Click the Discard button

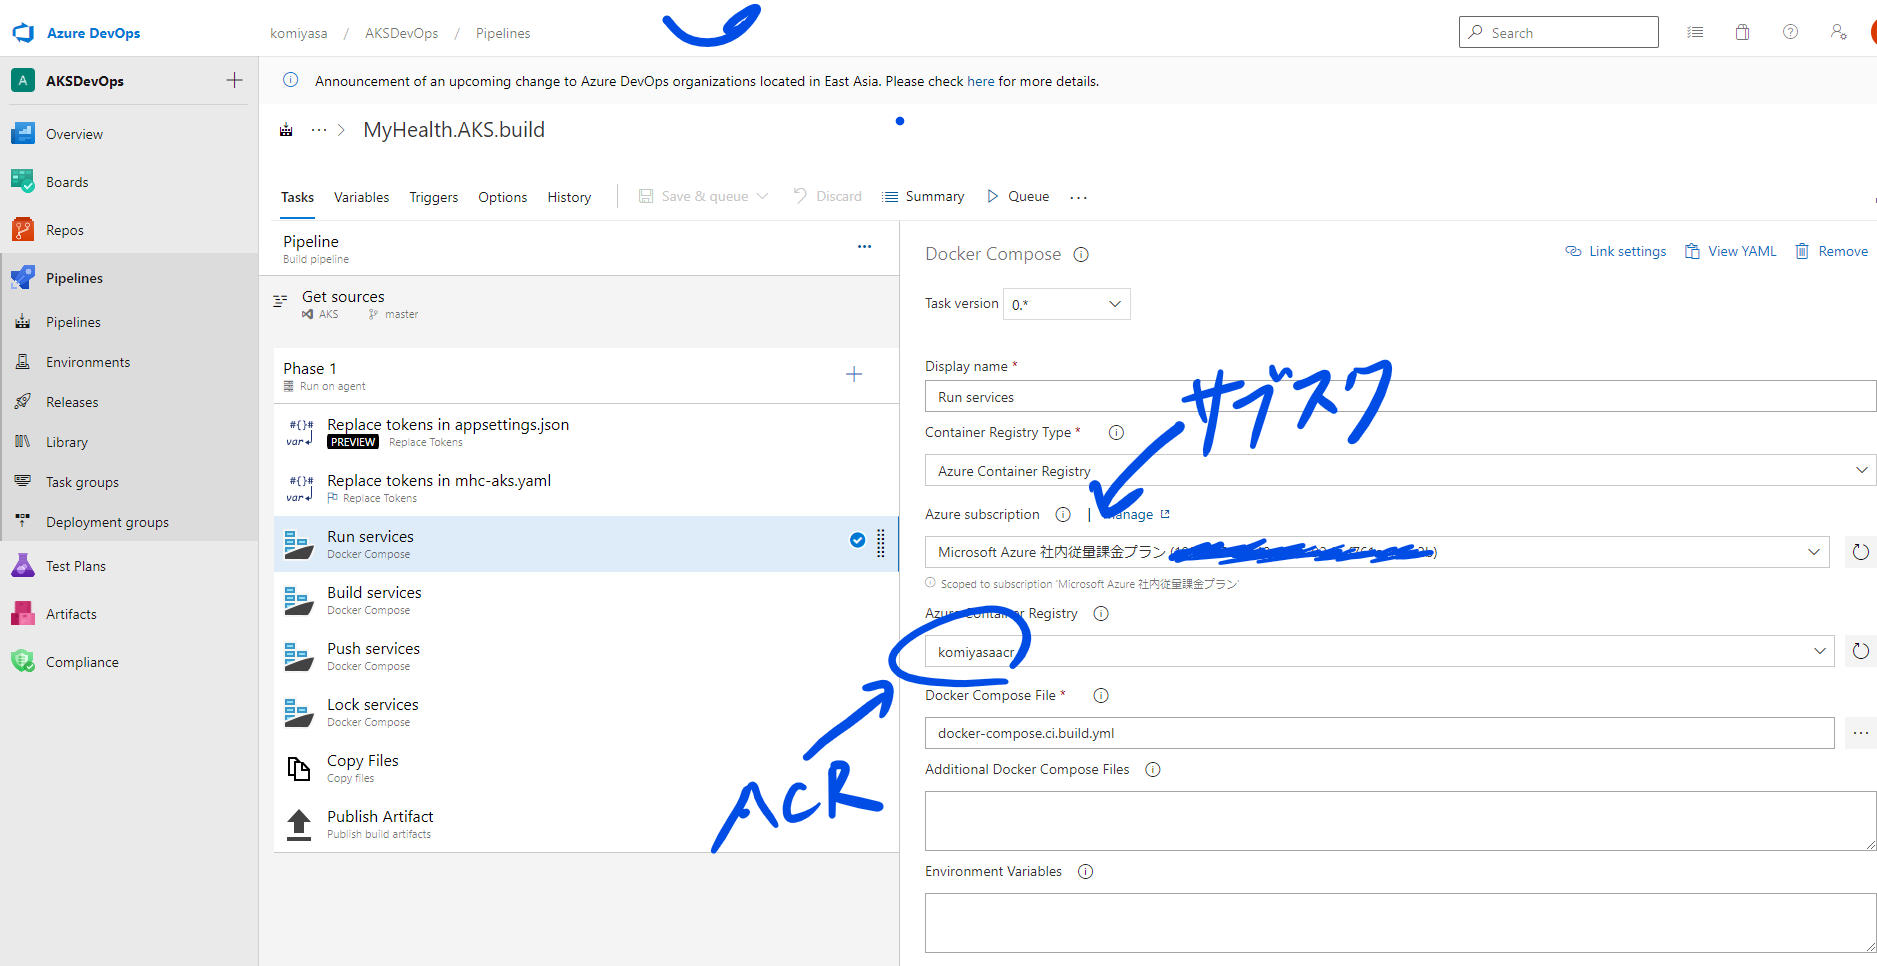[827, 196]
